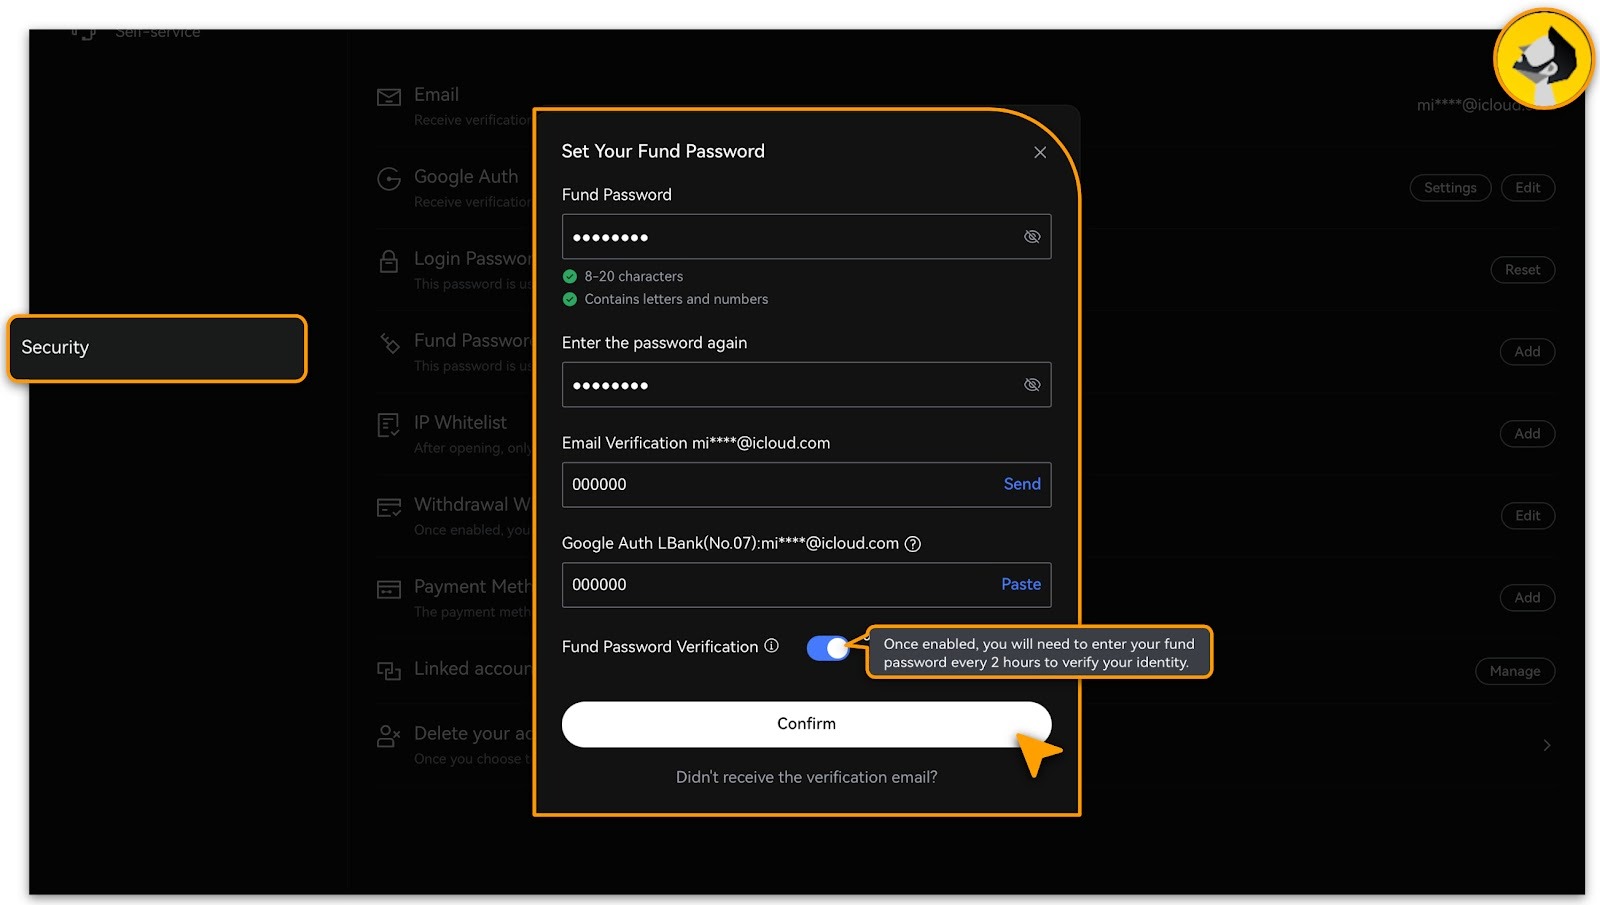This screenshot has width=1600, height=905.
Task: Click the Google Auth G icon
Action: 388,179
